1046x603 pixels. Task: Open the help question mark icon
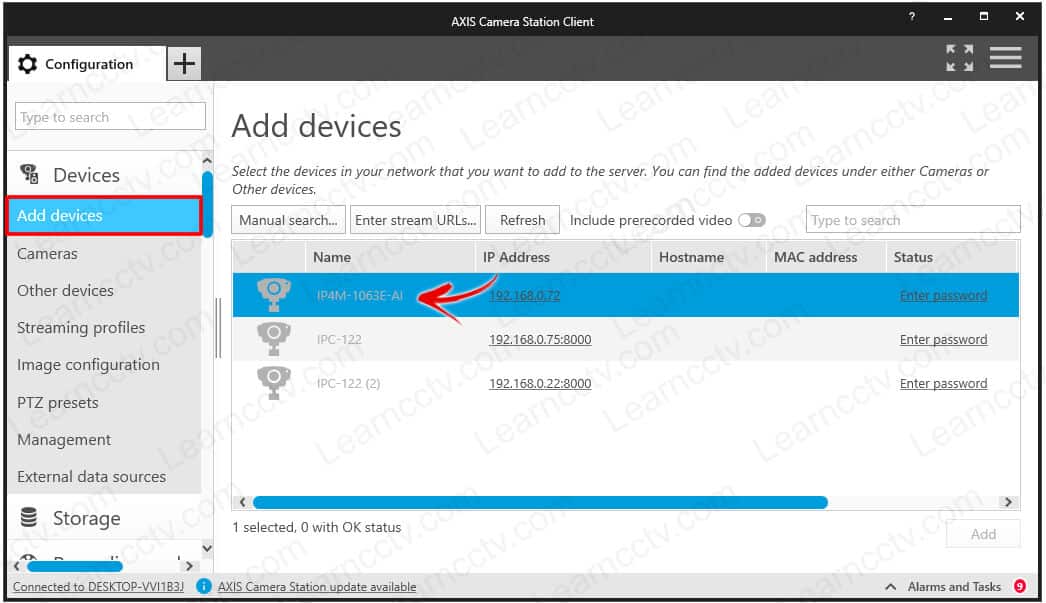click(x=911, y=18)
